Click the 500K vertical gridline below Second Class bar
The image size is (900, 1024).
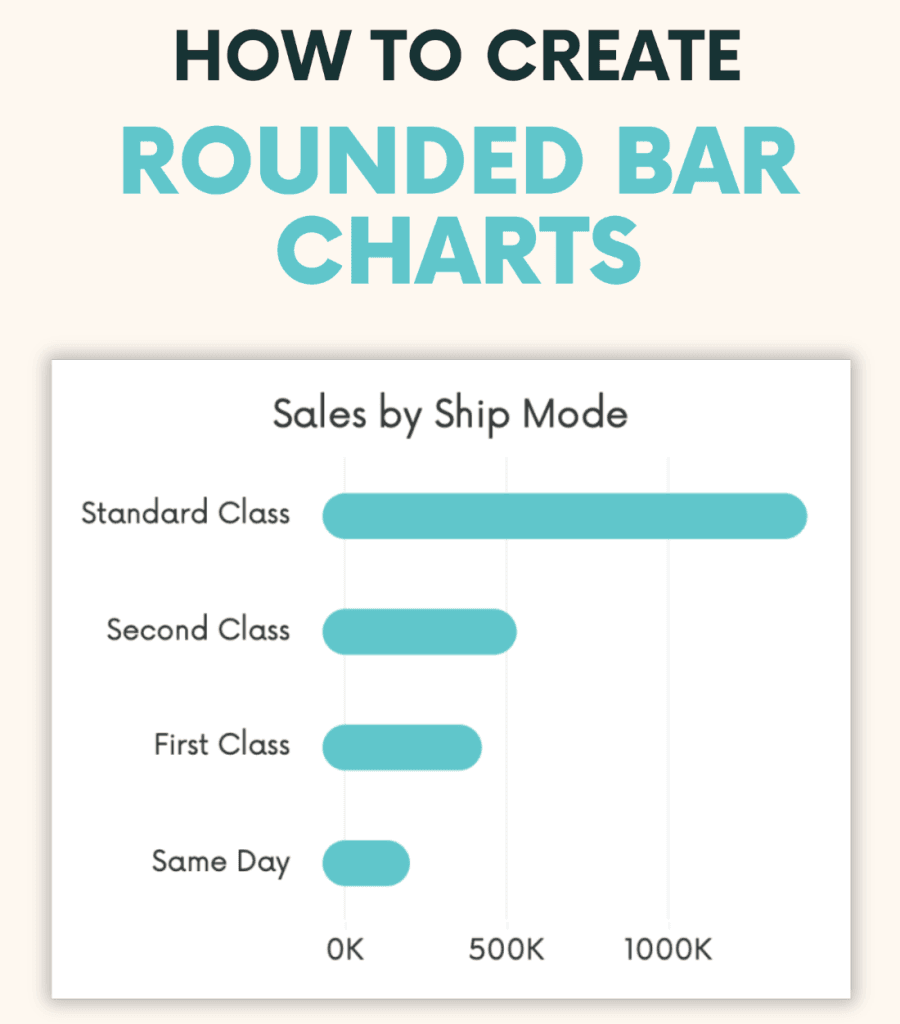click(507, 690)
